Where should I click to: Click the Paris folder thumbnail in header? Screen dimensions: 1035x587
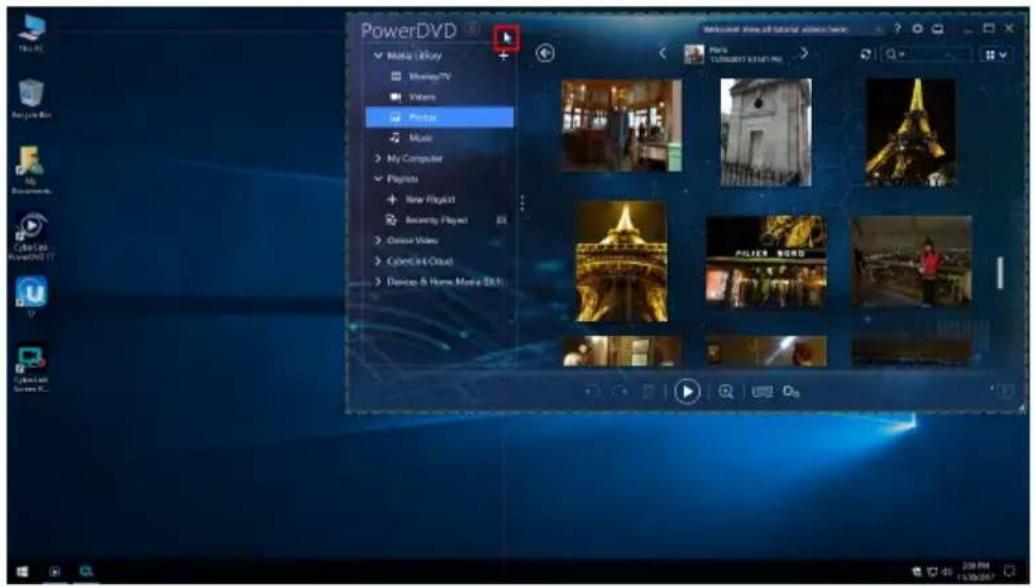click(x=694, y=54)
